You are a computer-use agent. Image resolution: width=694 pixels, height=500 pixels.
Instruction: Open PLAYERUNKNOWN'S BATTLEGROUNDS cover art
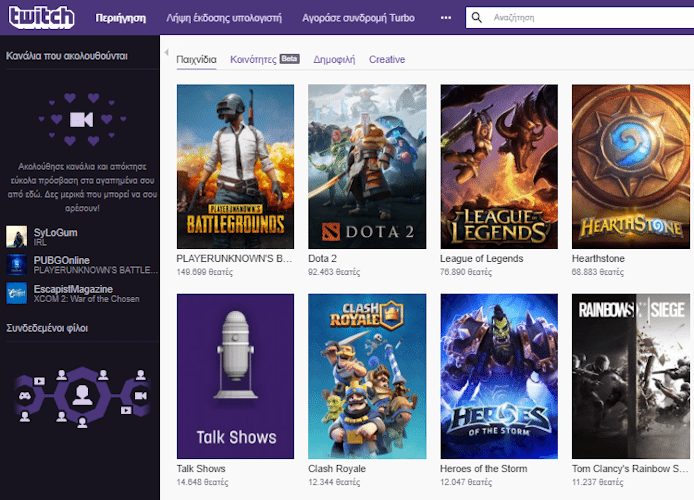pos(235,166)
